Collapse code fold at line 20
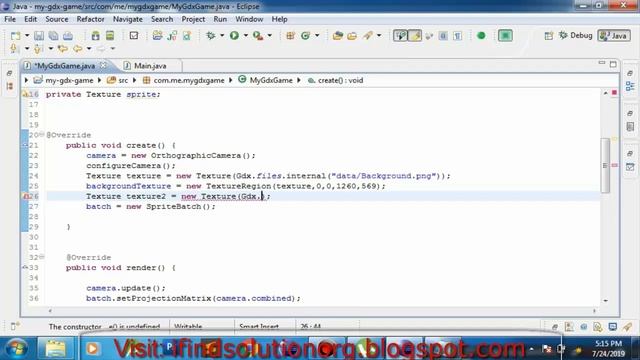 tap(42, 134)
